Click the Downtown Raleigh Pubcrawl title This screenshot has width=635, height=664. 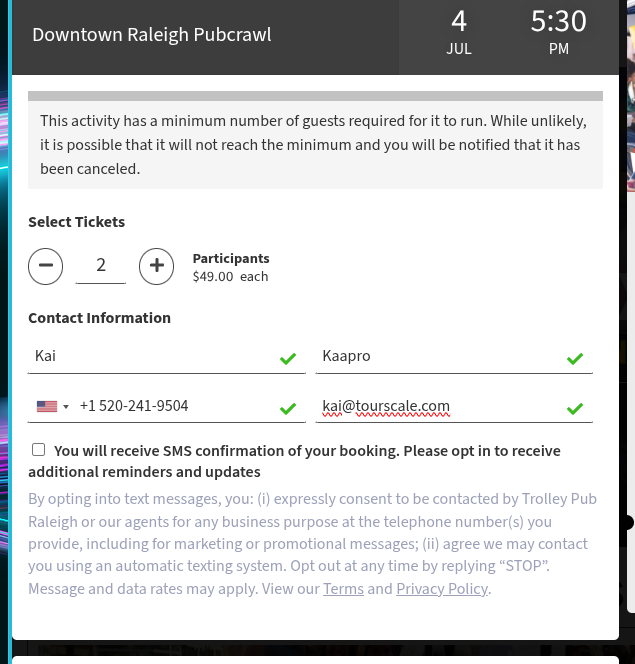152,35
